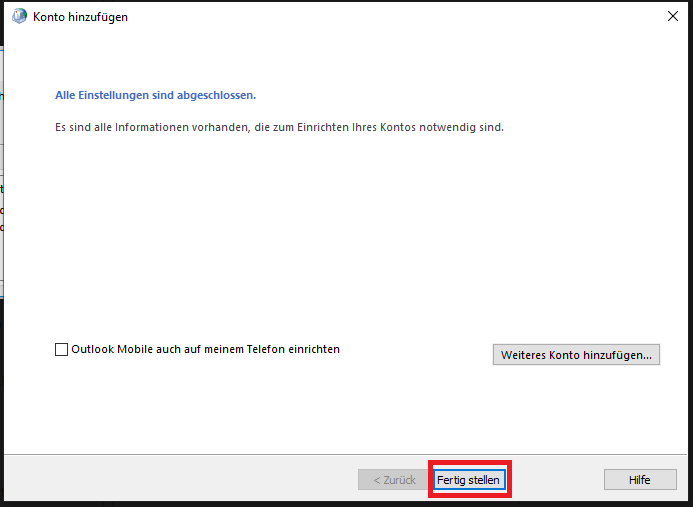
Task: Click the 'Es sind alle Informationen vorhanden' description
Action: (x=278, y=128)
